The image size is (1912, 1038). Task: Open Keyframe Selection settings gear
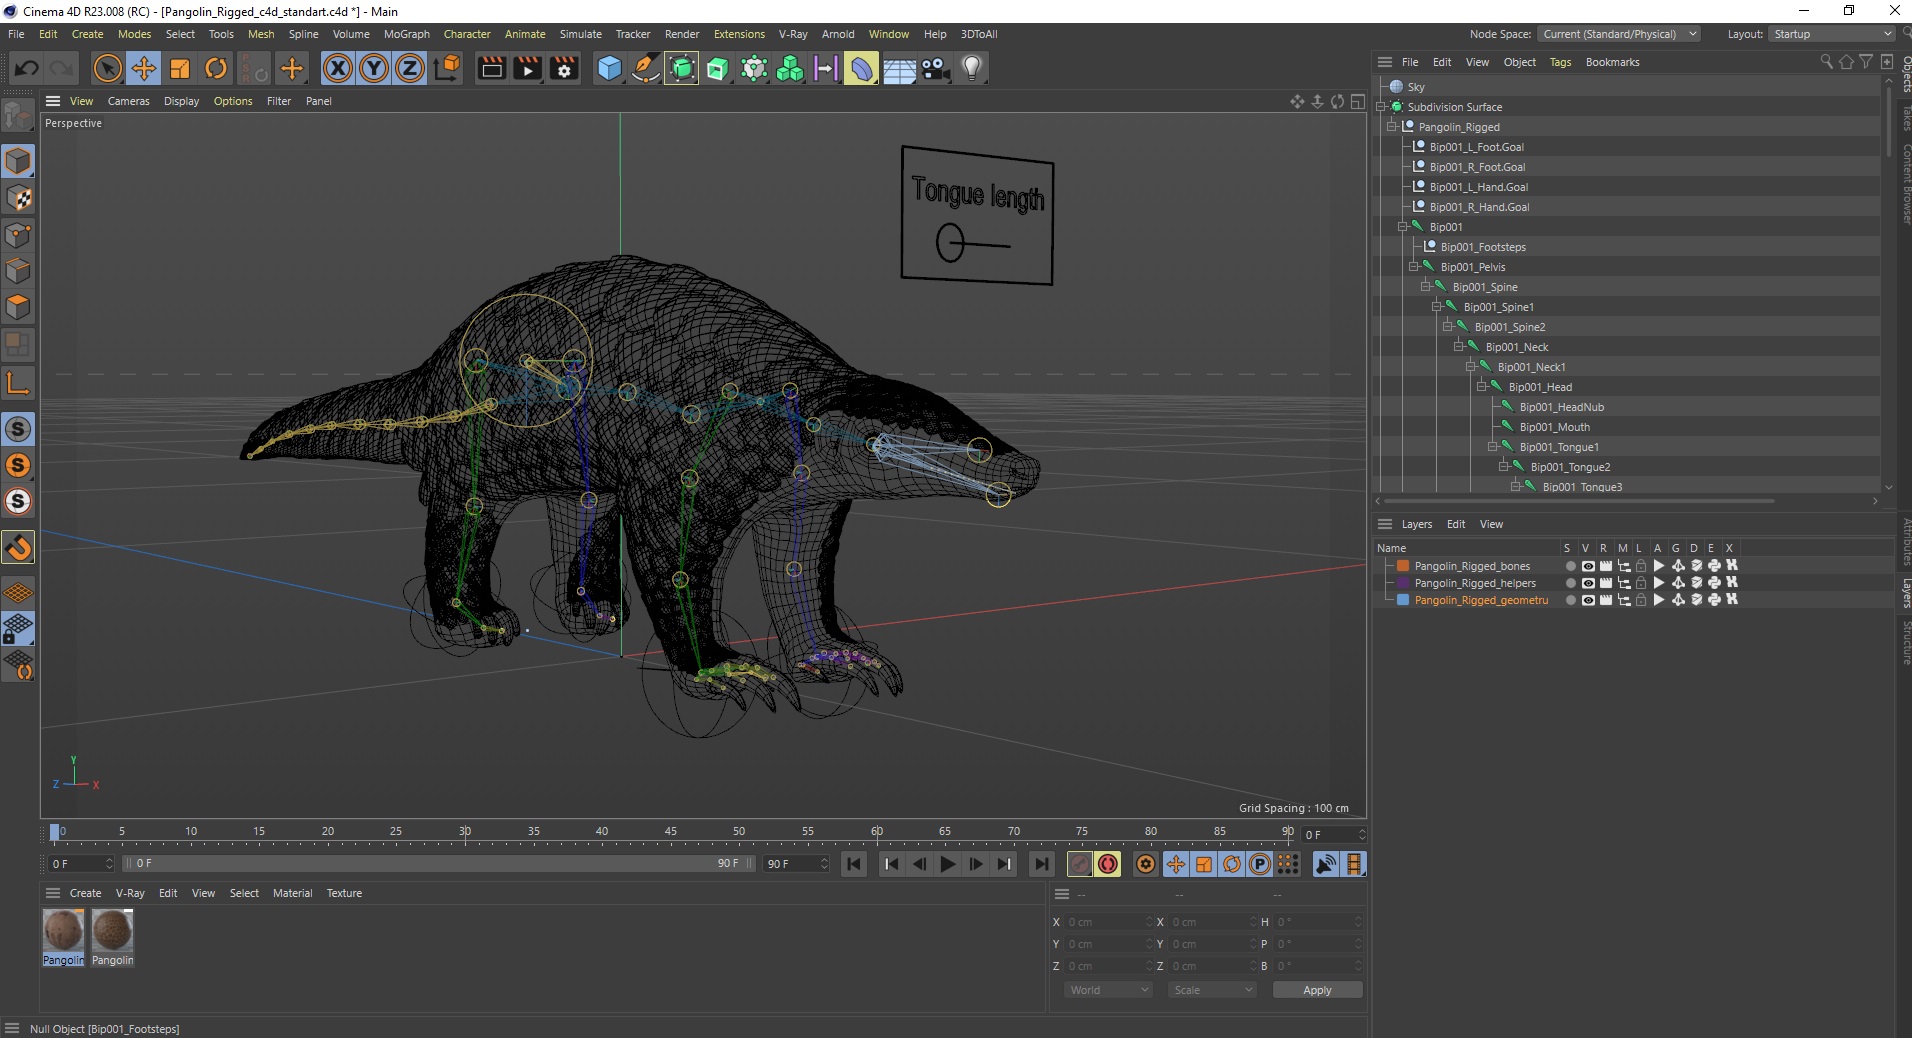click(x=1146, y=864)
